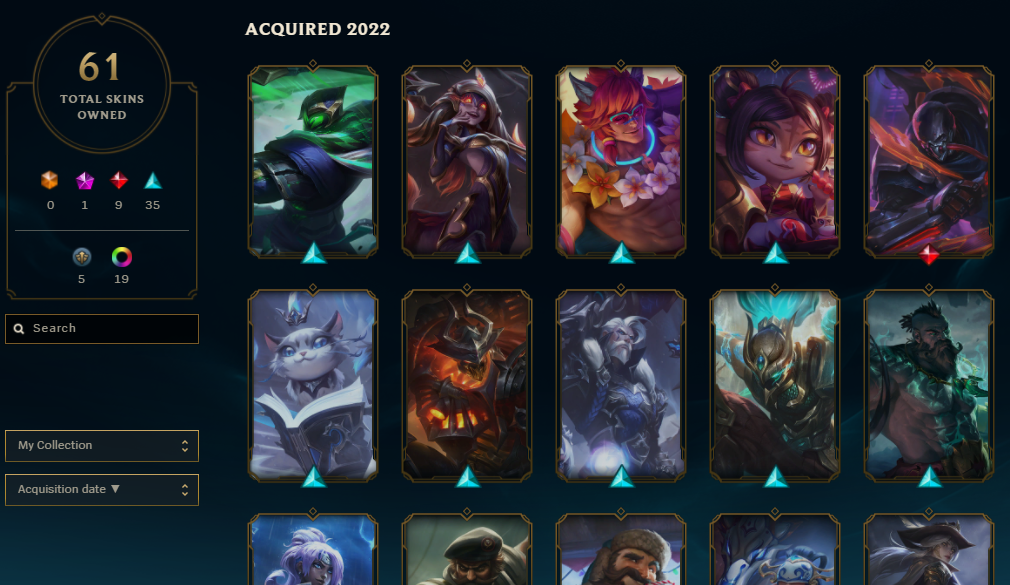Click the rainbow chroma ring icon
The width and height of the screenshot is (1010, 585).
click(122, 257)
